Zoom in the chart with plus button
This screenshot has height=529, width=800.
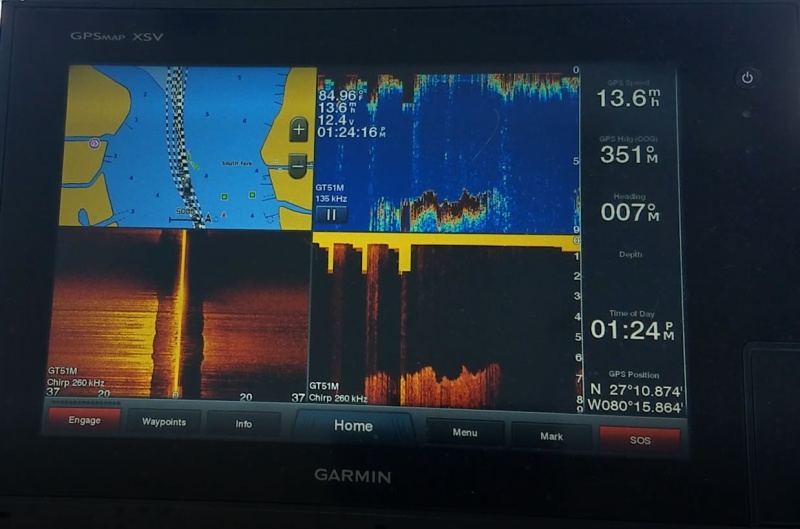(x=299, y=130)
